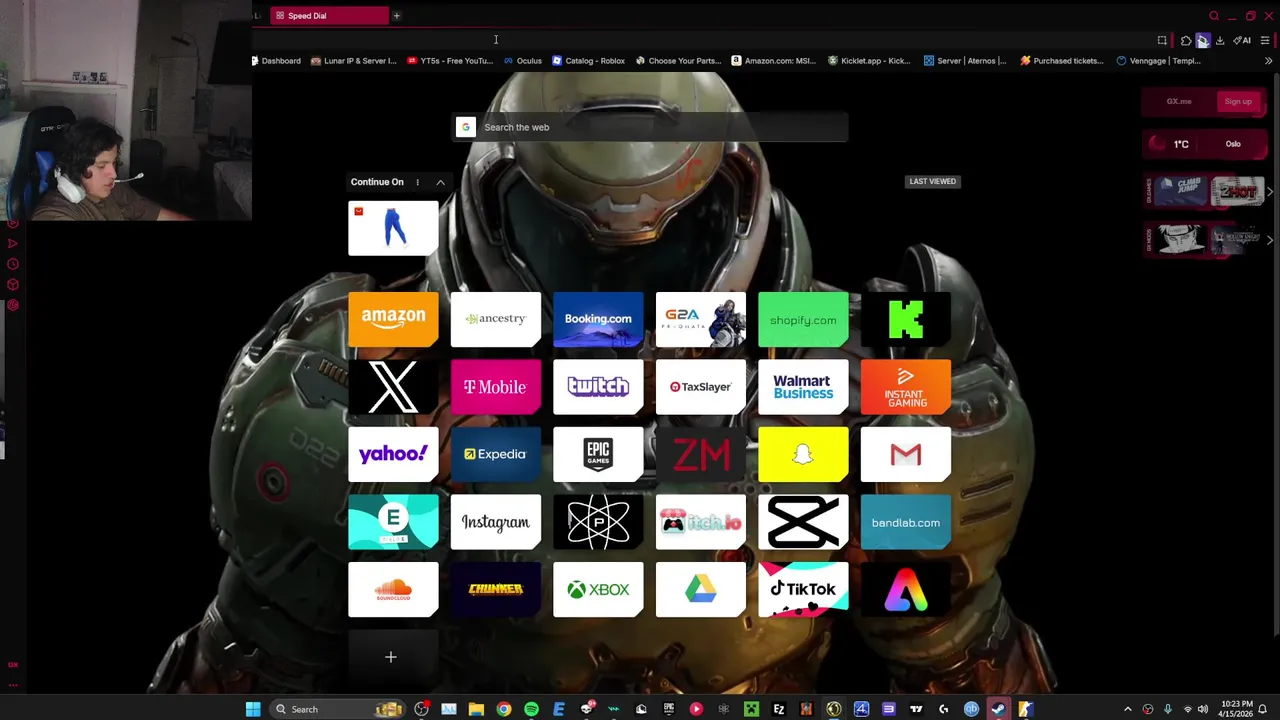
Task: Open the Epic Games speed dial tile
Action: (x=598, y=454)
